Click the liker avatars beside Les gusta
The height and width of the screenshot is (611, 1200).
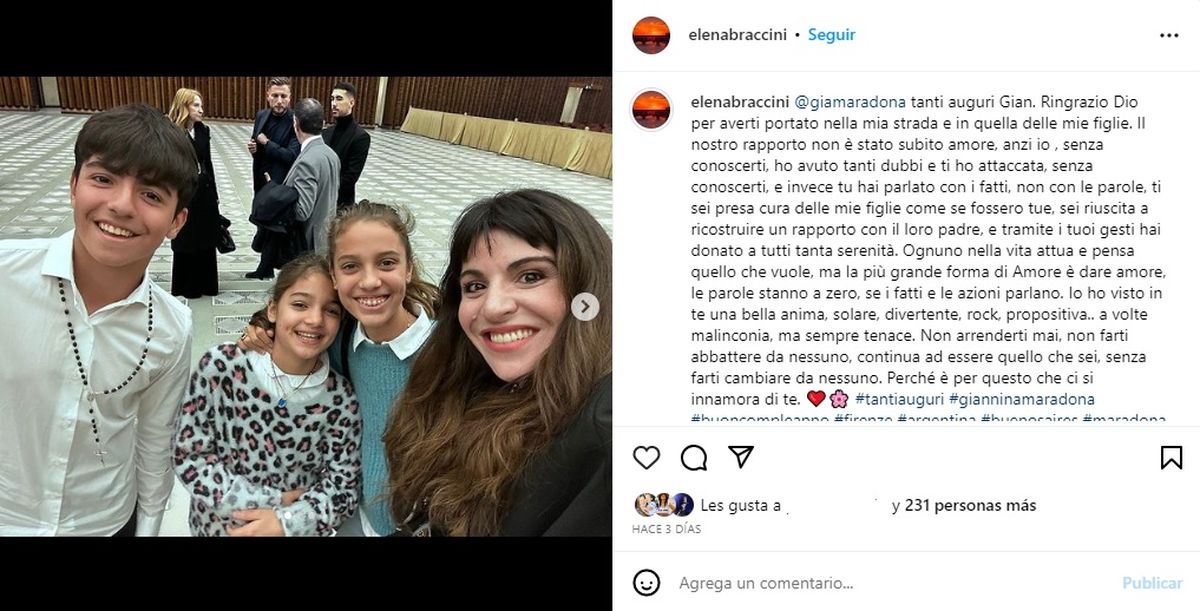pyautogui.click(x=663, y=505)
